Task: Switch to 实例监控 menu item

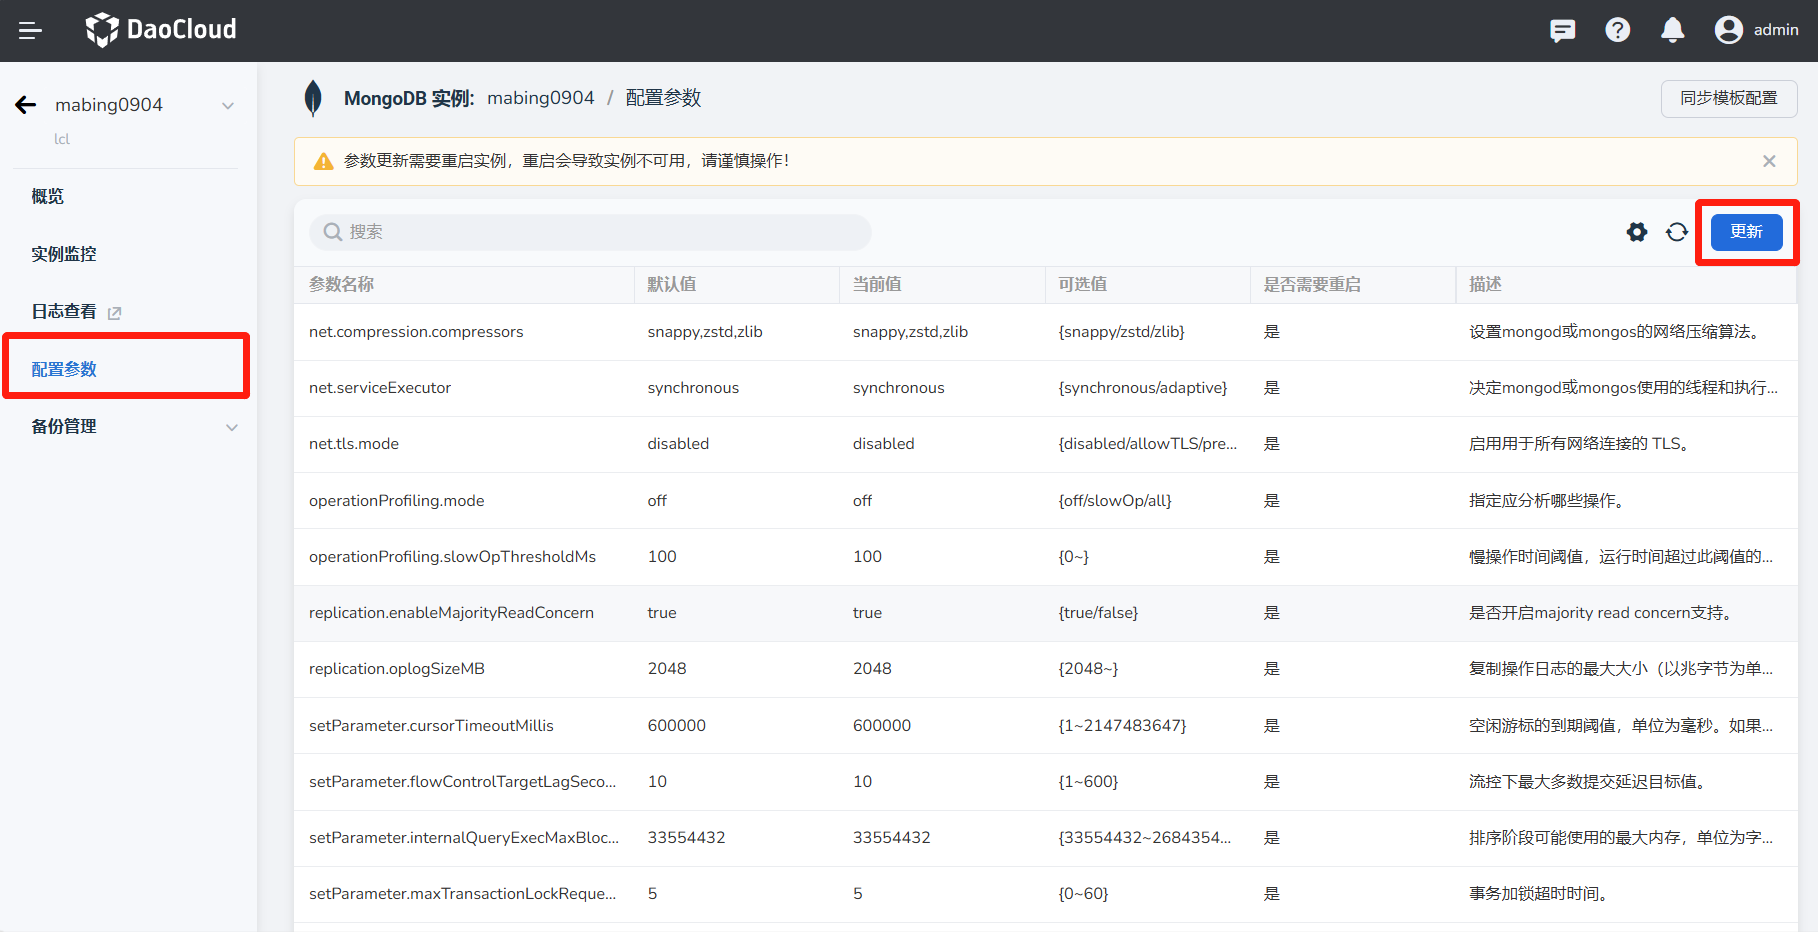Action: [x=64, y=254]
